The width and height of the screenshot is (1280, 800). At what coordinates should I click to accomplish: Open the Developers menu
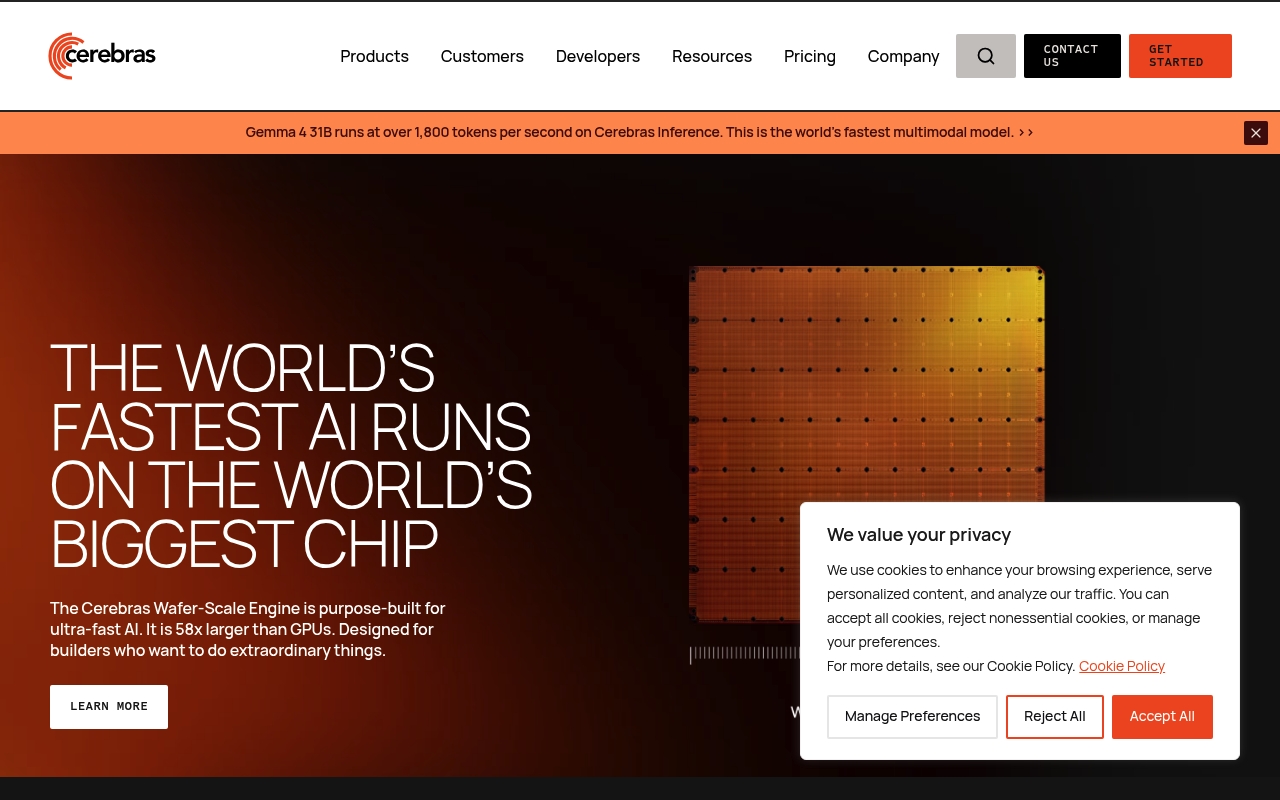click(x=598, y=56)
